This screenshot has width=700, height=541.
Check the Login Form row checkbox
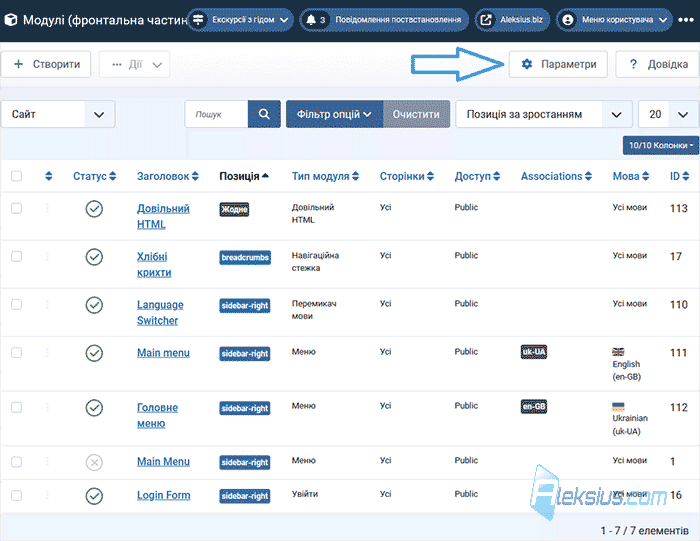17,495
